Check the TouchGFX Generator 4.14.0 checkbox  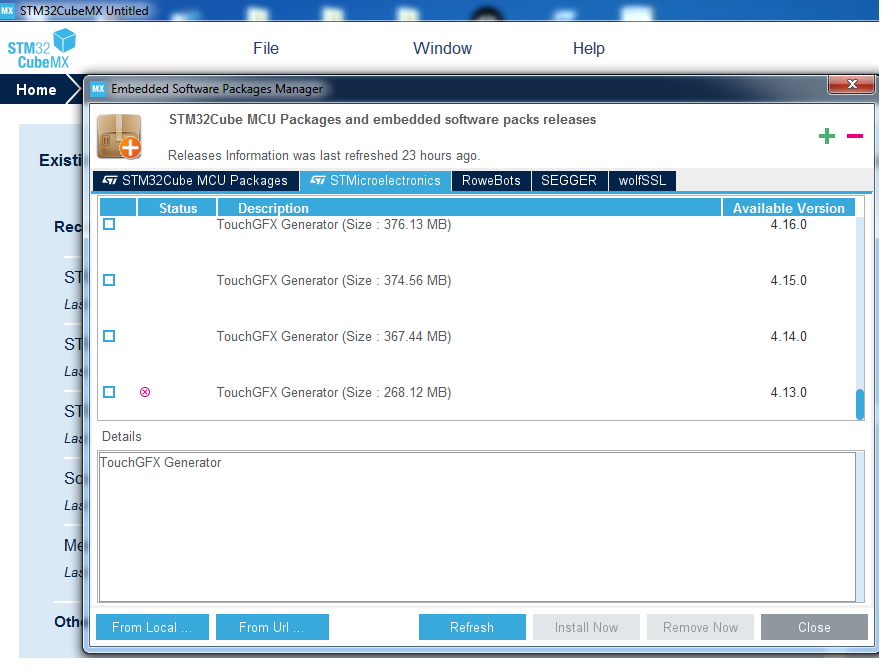coord(109,336)
